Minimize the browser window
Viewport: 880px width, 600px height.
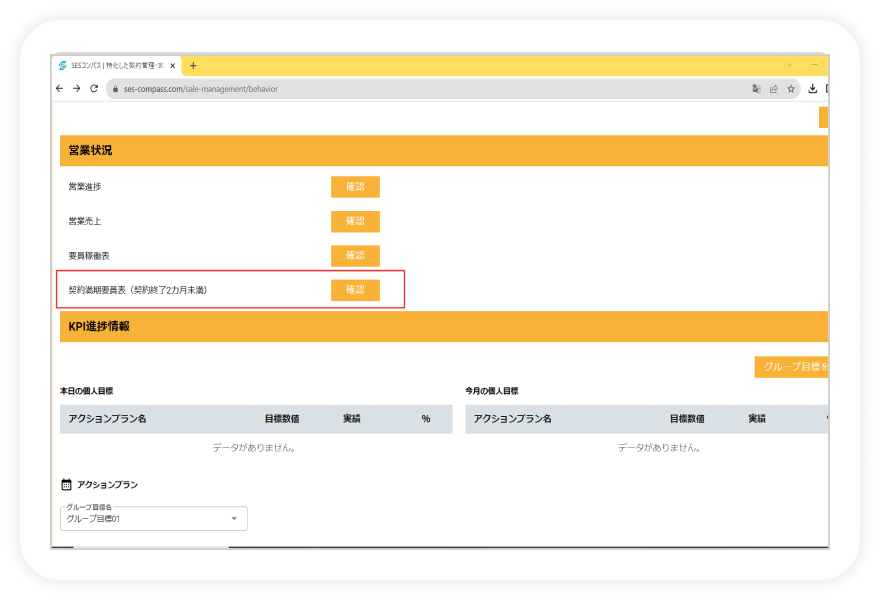click(814, 65)
